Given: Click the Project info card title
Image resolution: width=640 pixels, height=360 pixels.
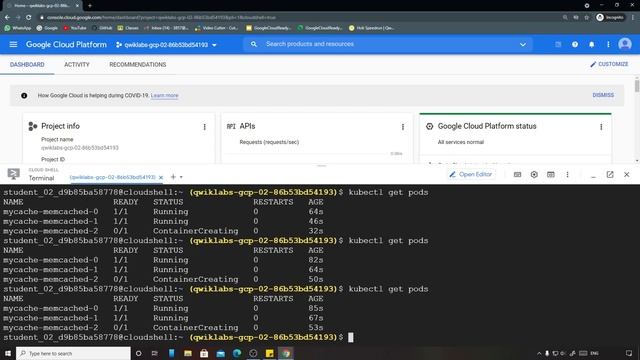Looking at the screenshot, I should click(60, 126).
